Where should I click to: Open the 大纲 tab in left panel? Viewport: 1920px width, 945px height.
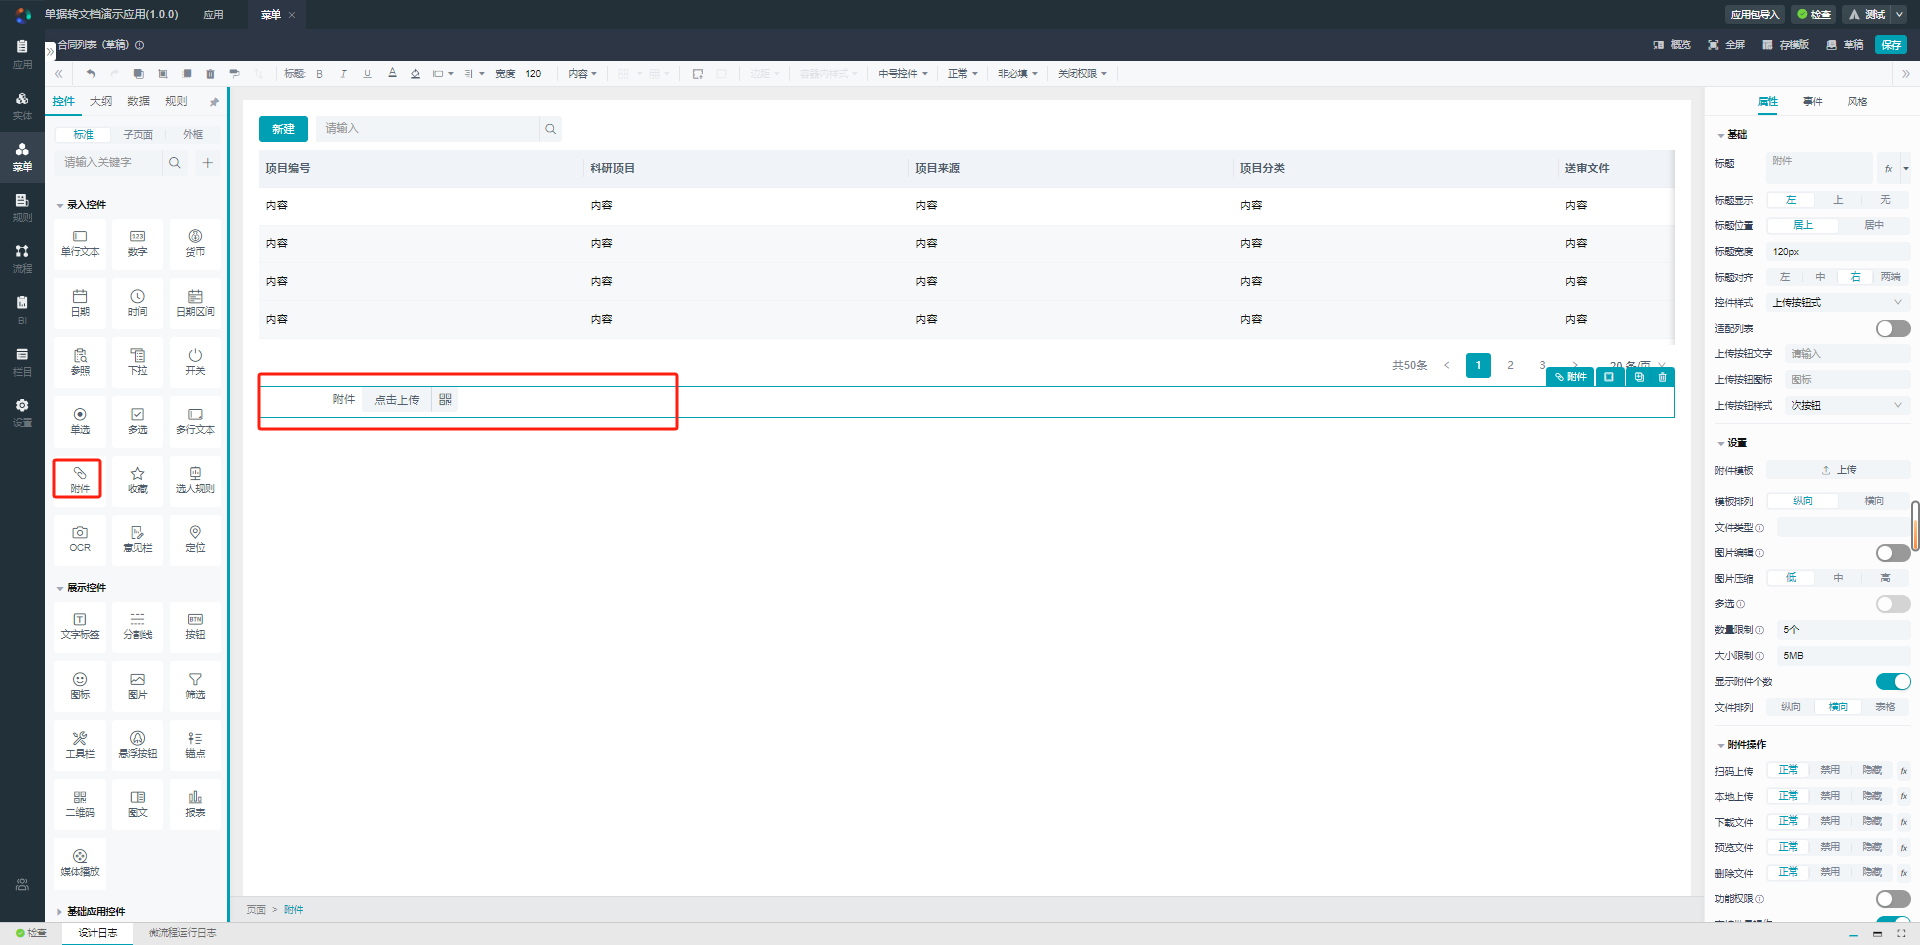pyautogui.click(x=101, y=102)
